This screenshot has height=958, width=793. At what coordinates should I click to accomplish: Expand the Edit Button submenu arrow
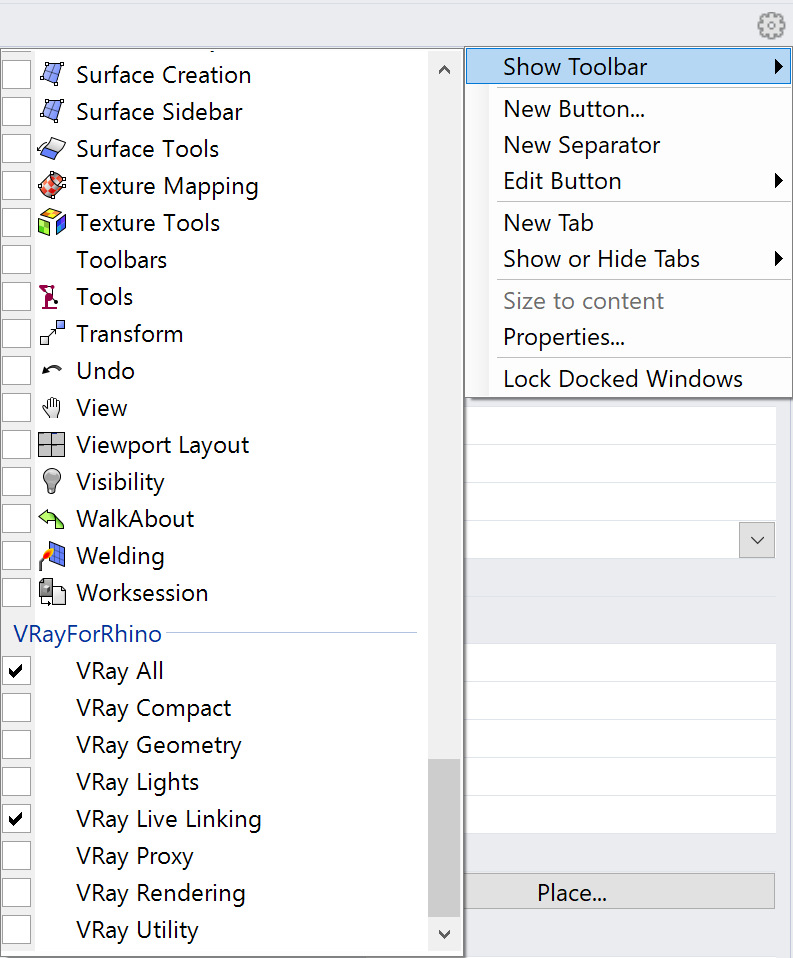coord(778,181)
